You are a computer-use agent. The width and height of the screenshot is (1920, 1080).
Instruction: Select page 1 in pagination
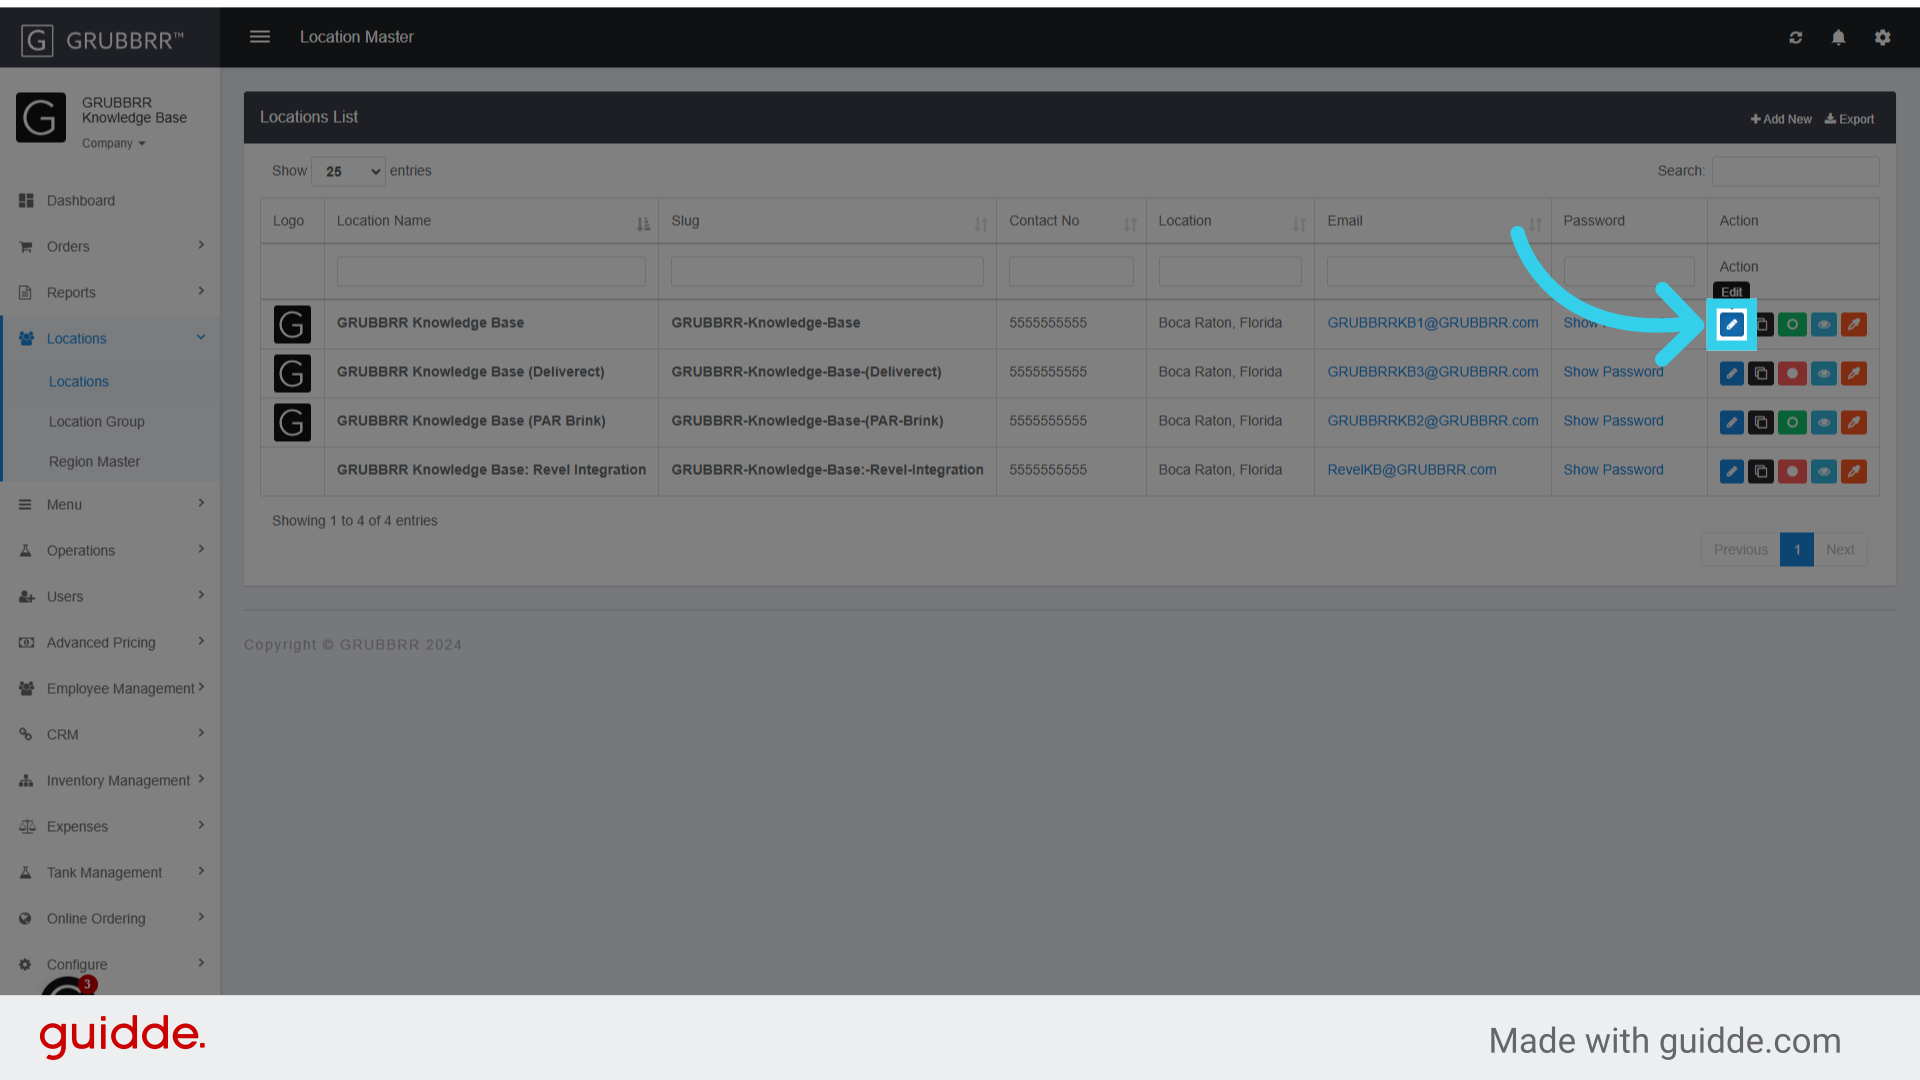[1797, 550]
